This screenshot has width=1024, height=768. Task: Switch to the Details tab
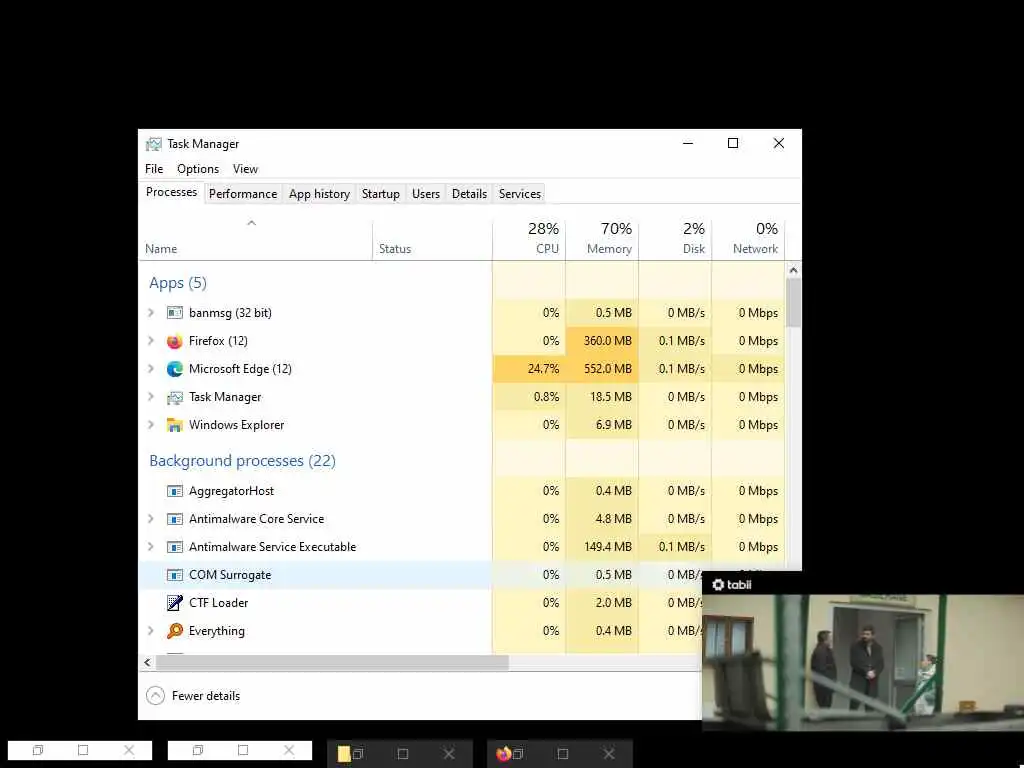point(470,194)
